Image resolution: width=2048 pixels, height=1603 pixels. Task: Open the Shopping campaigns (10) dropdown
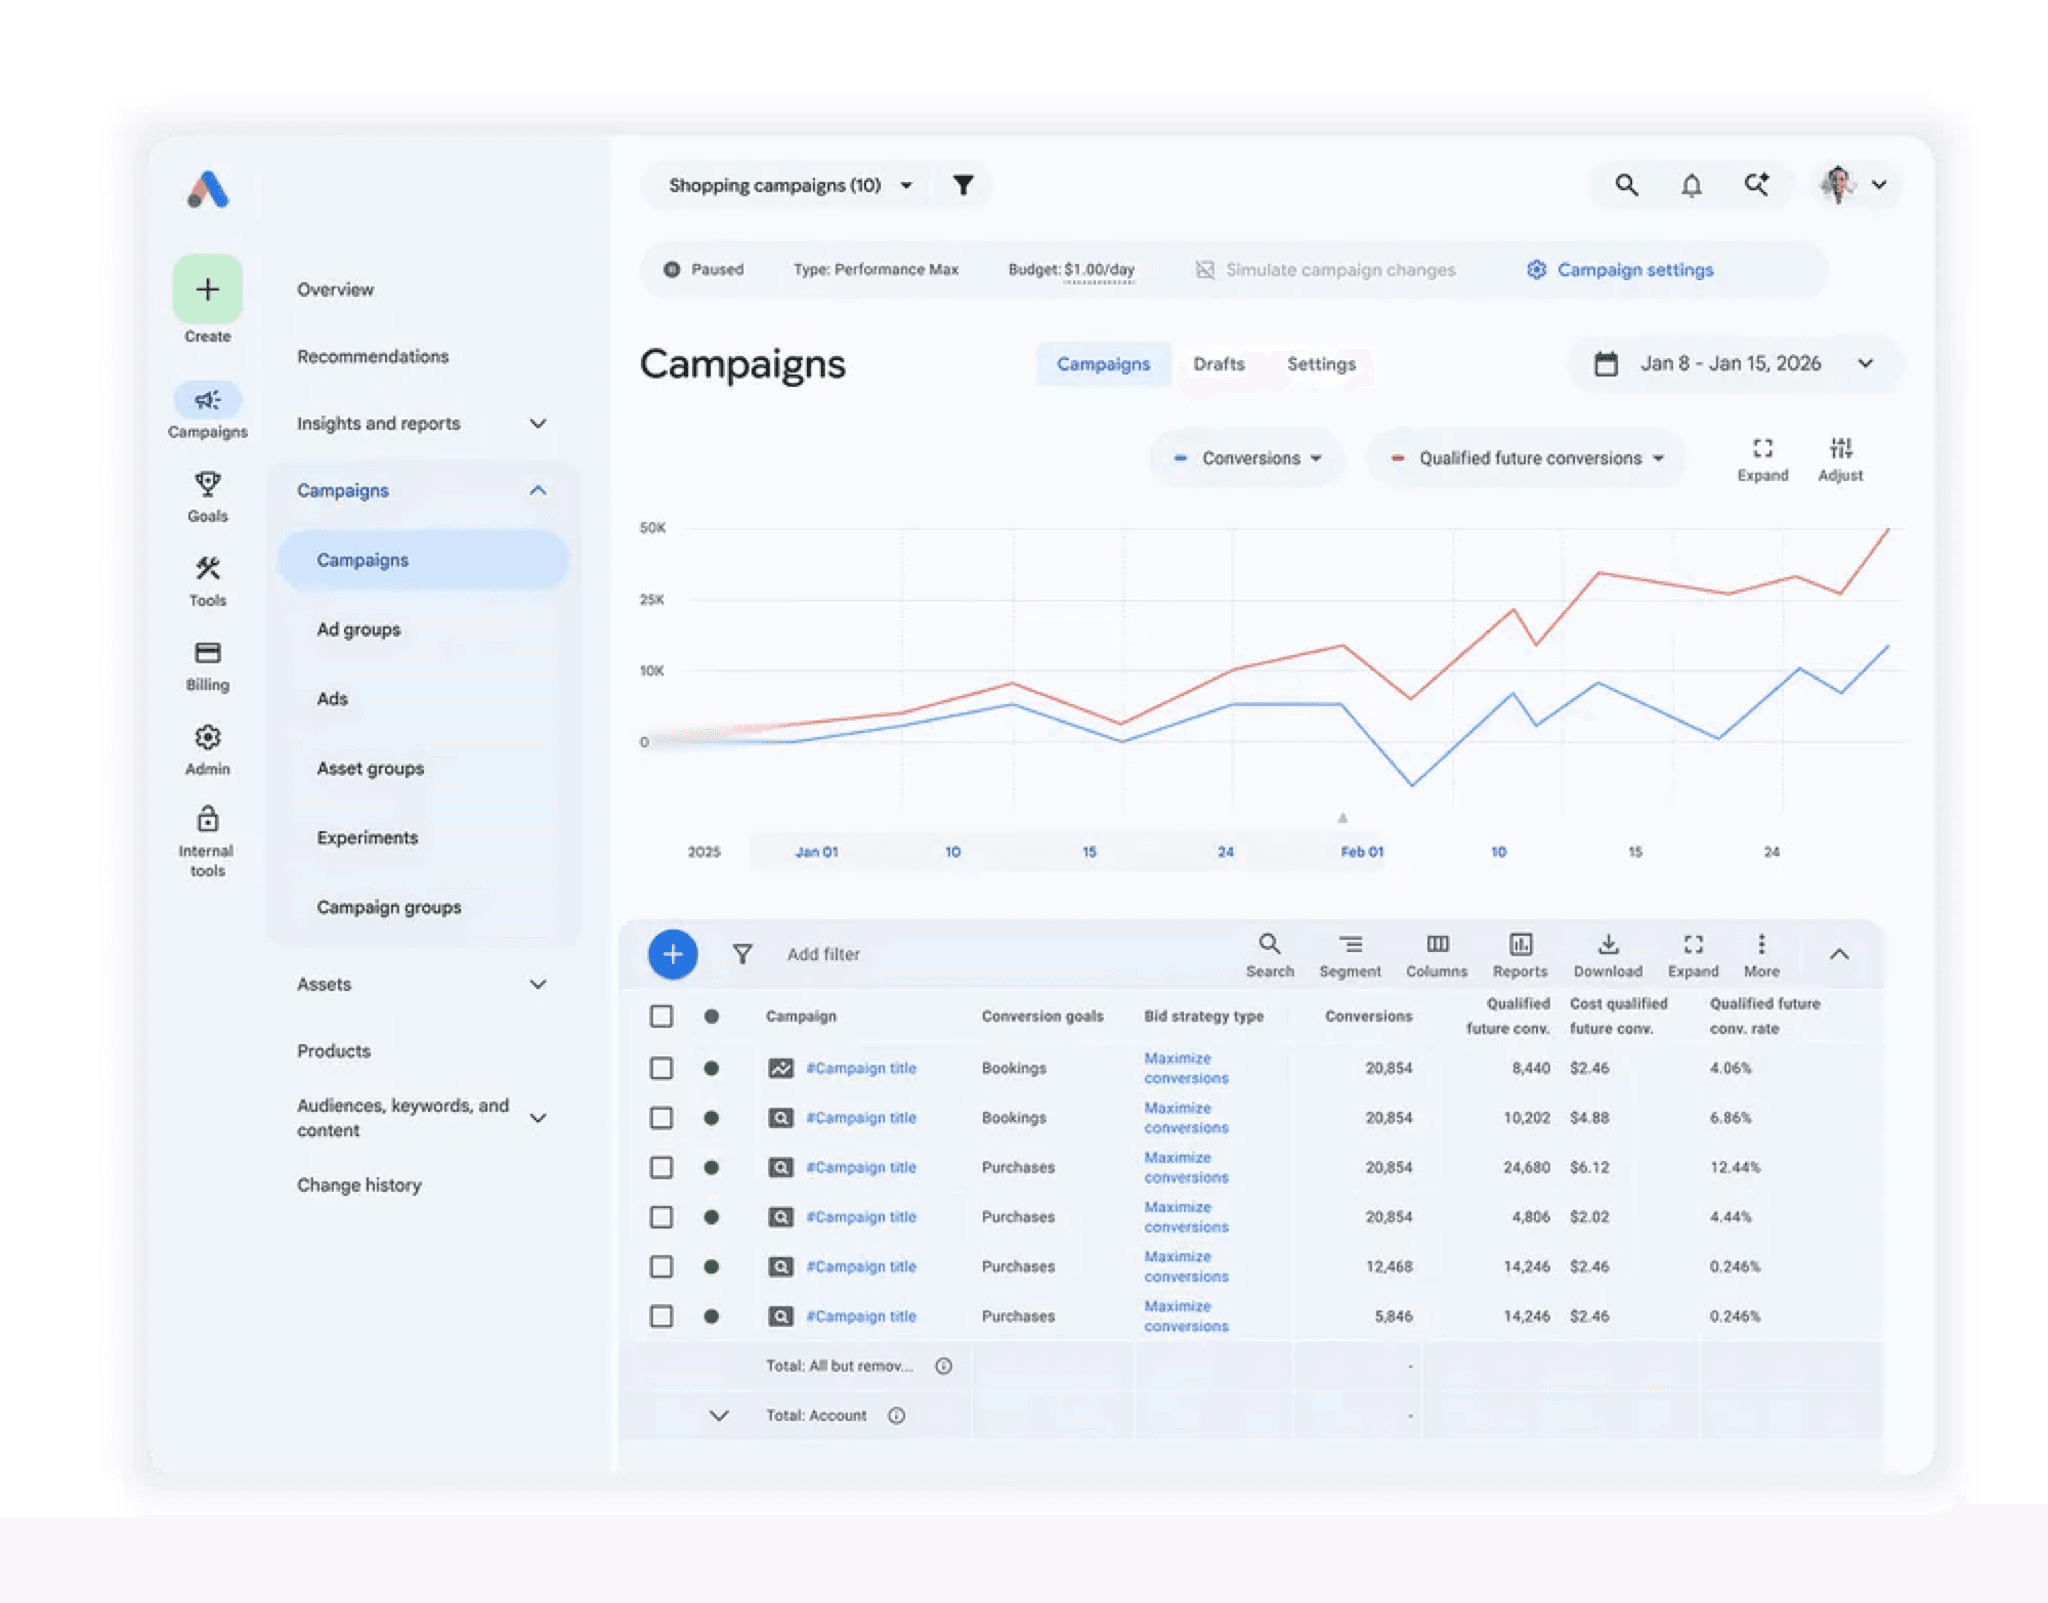789,185
